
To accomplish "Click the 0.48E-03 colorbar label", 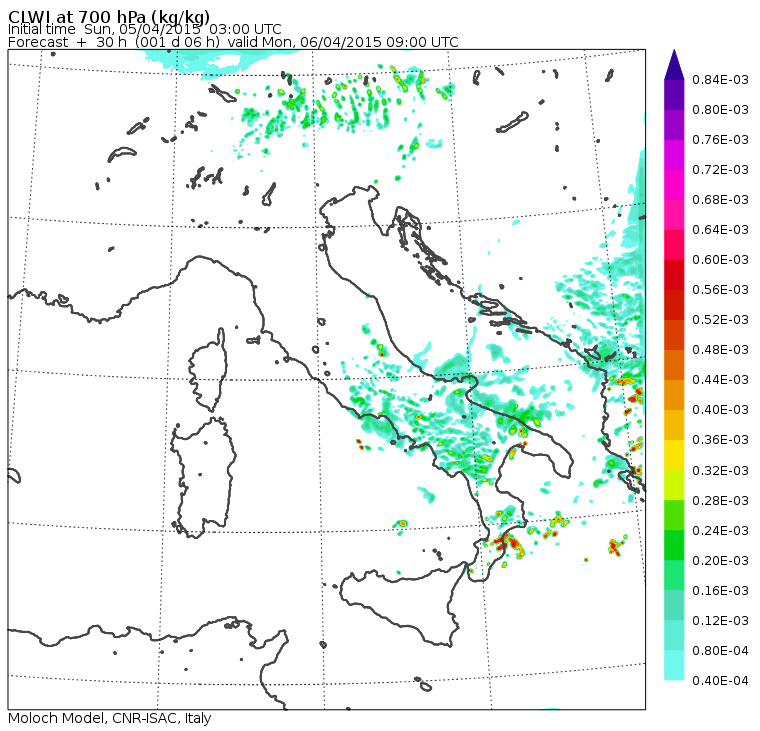I will pyautogui.click(x=720, y=350).
